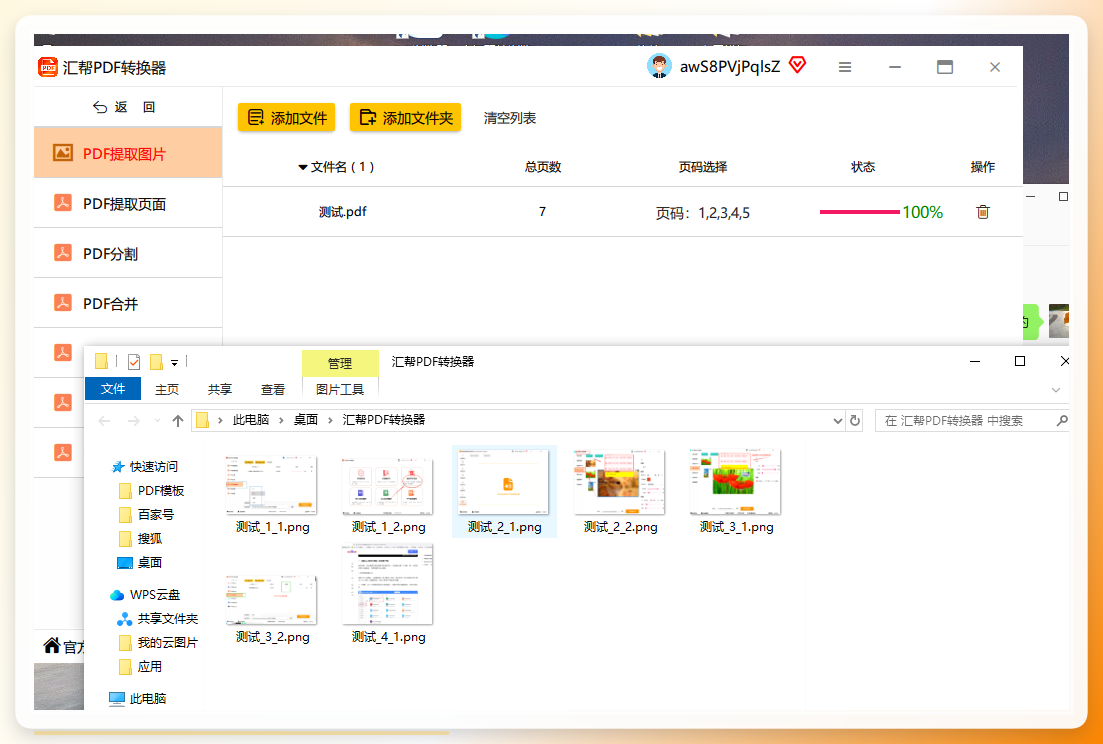Image resolution: width=1103 pixels, height=744 pixels.
Task: Click the Explorer back navigation arrow
Action: tap(105, 421)
